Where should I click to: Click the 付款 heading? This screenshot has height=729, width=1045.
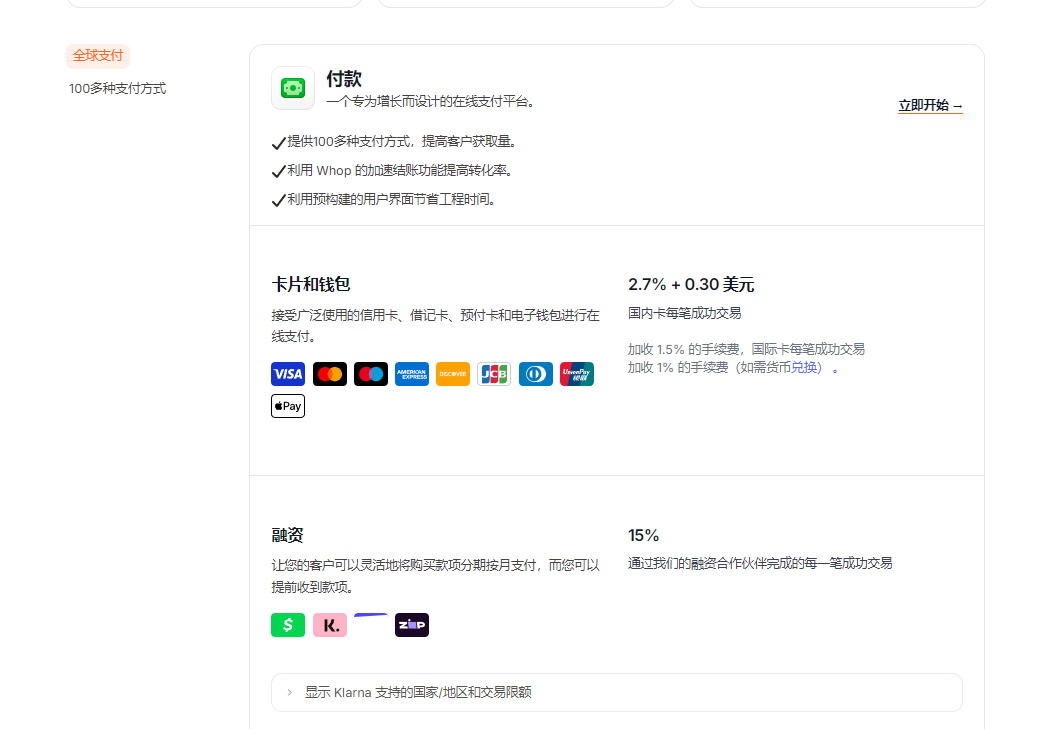point(344,79)
